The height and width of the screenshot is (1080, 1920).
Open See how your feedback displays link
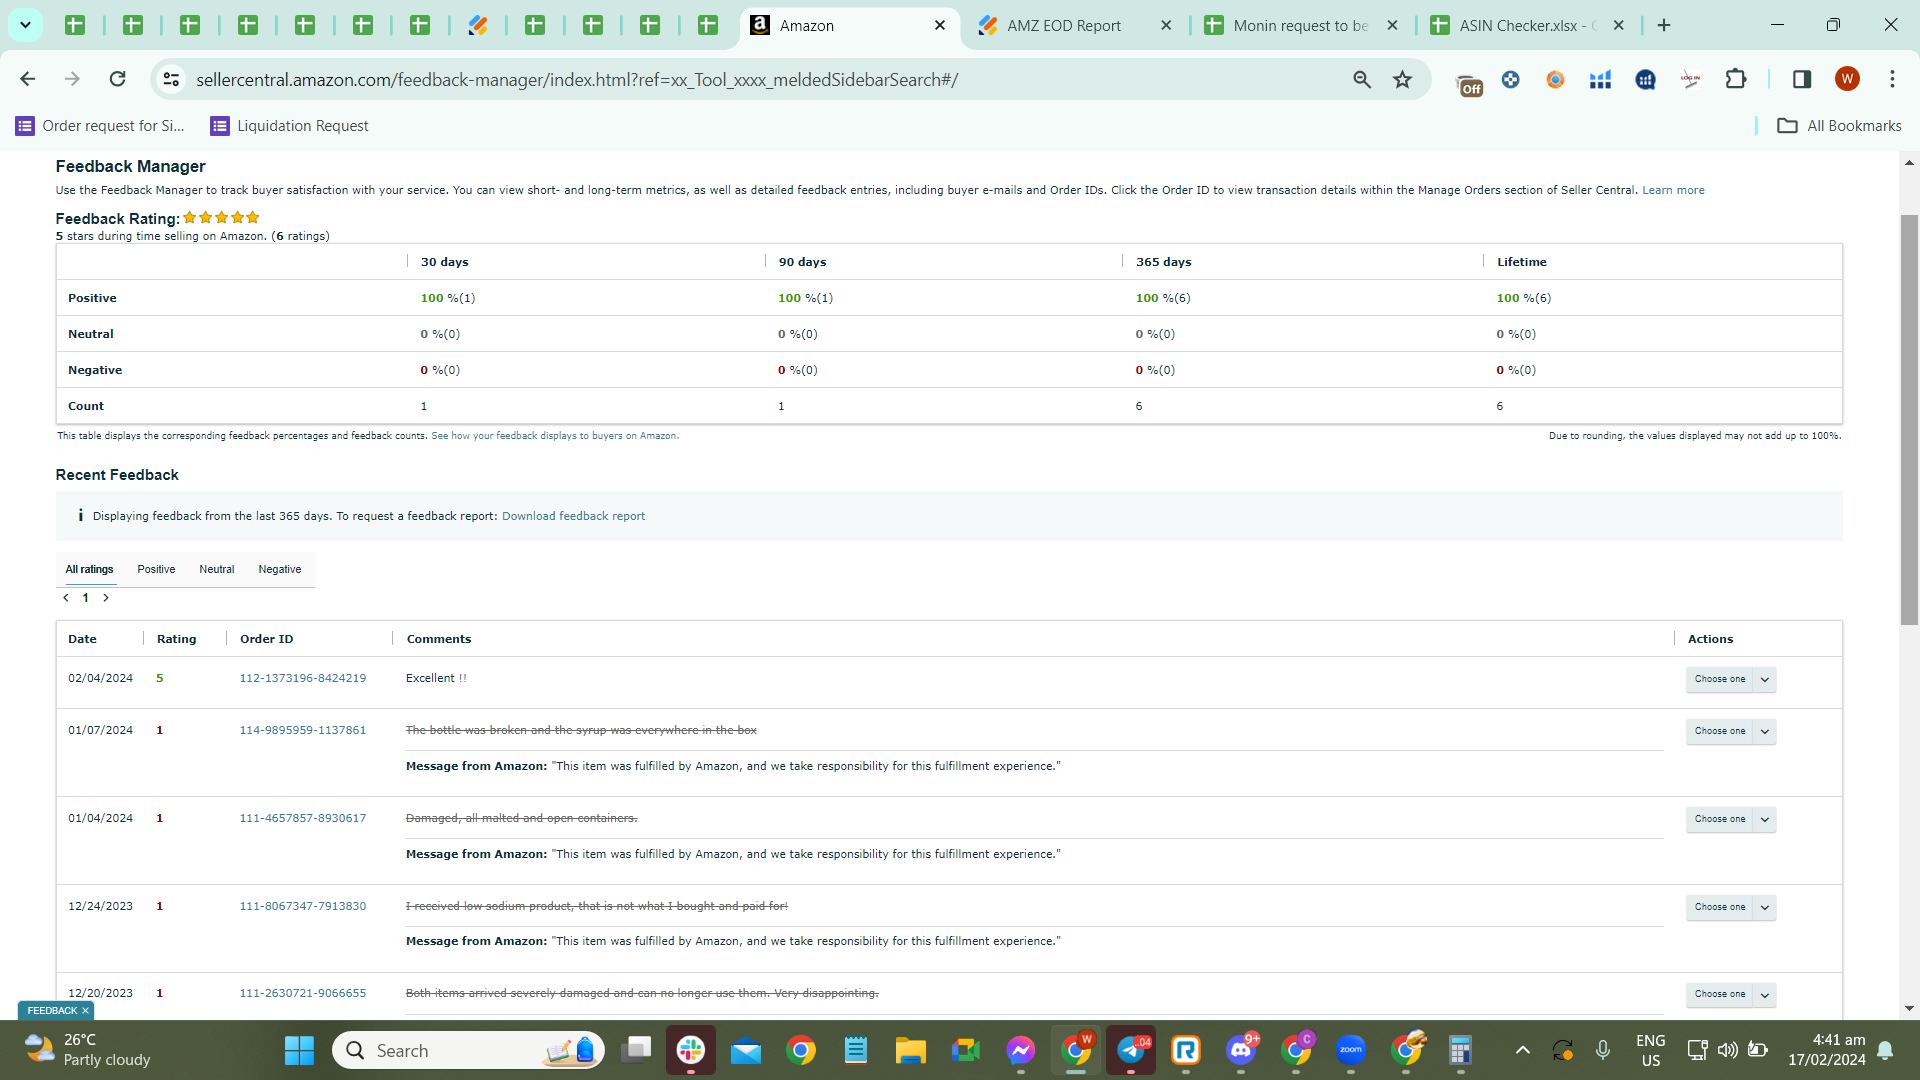click(x=555, y=436)
